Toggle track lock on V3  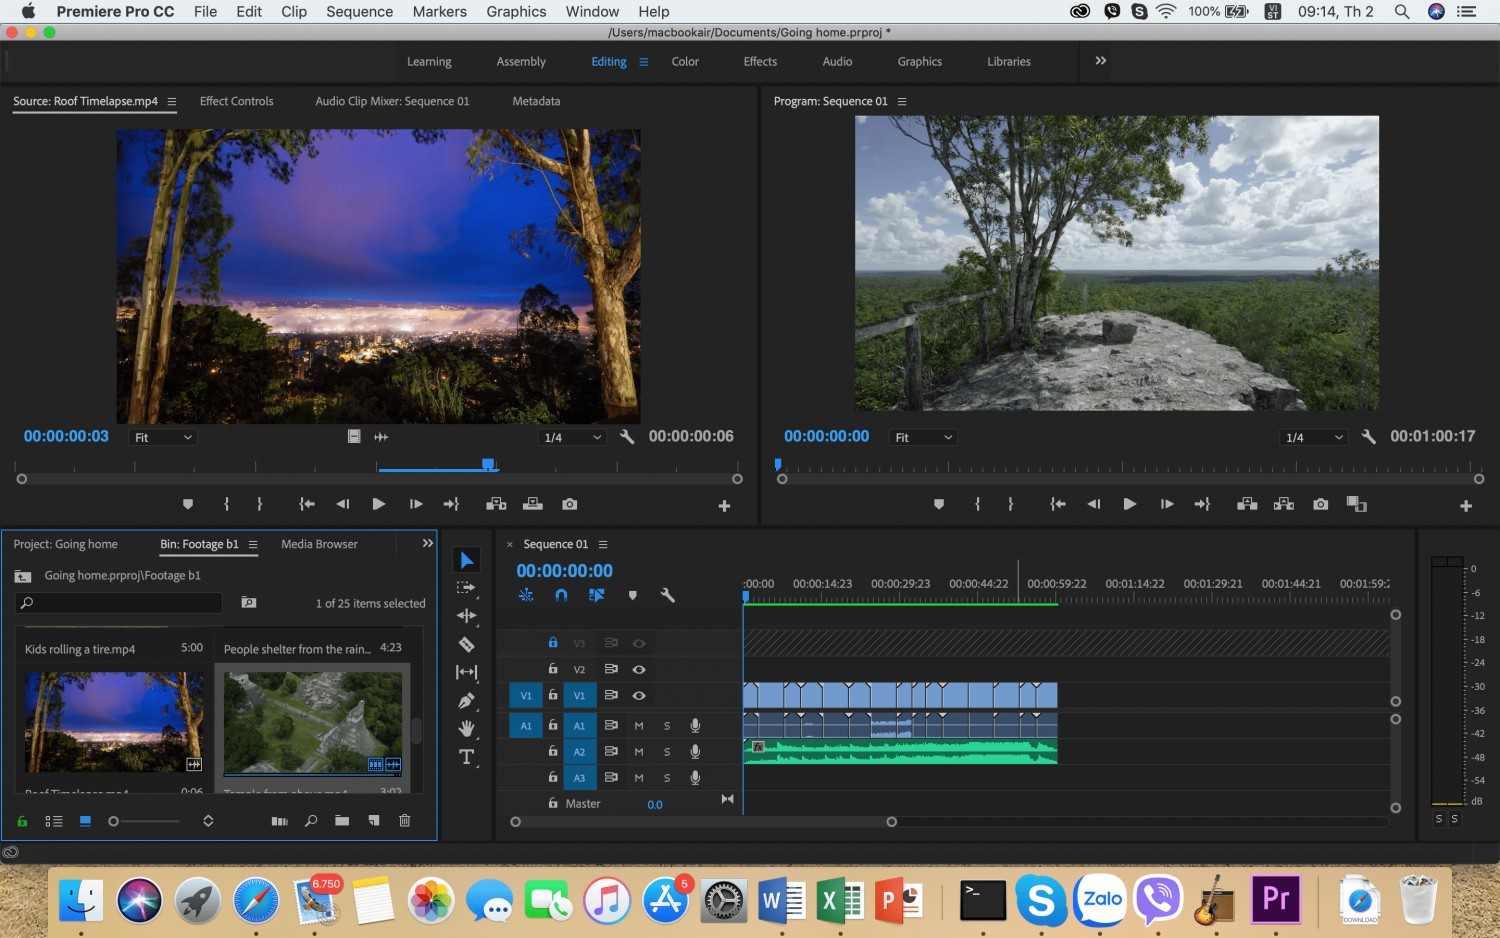pos(553,643)
